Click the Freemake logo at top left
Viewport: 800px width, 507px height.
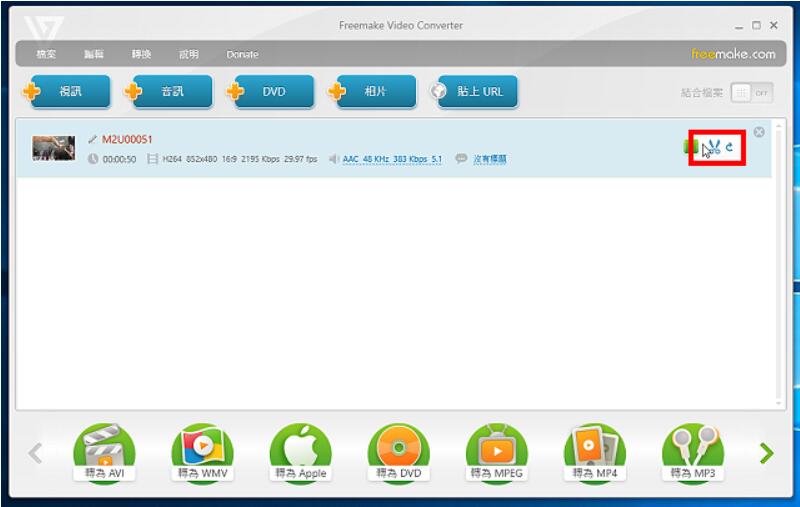(44, 28)
